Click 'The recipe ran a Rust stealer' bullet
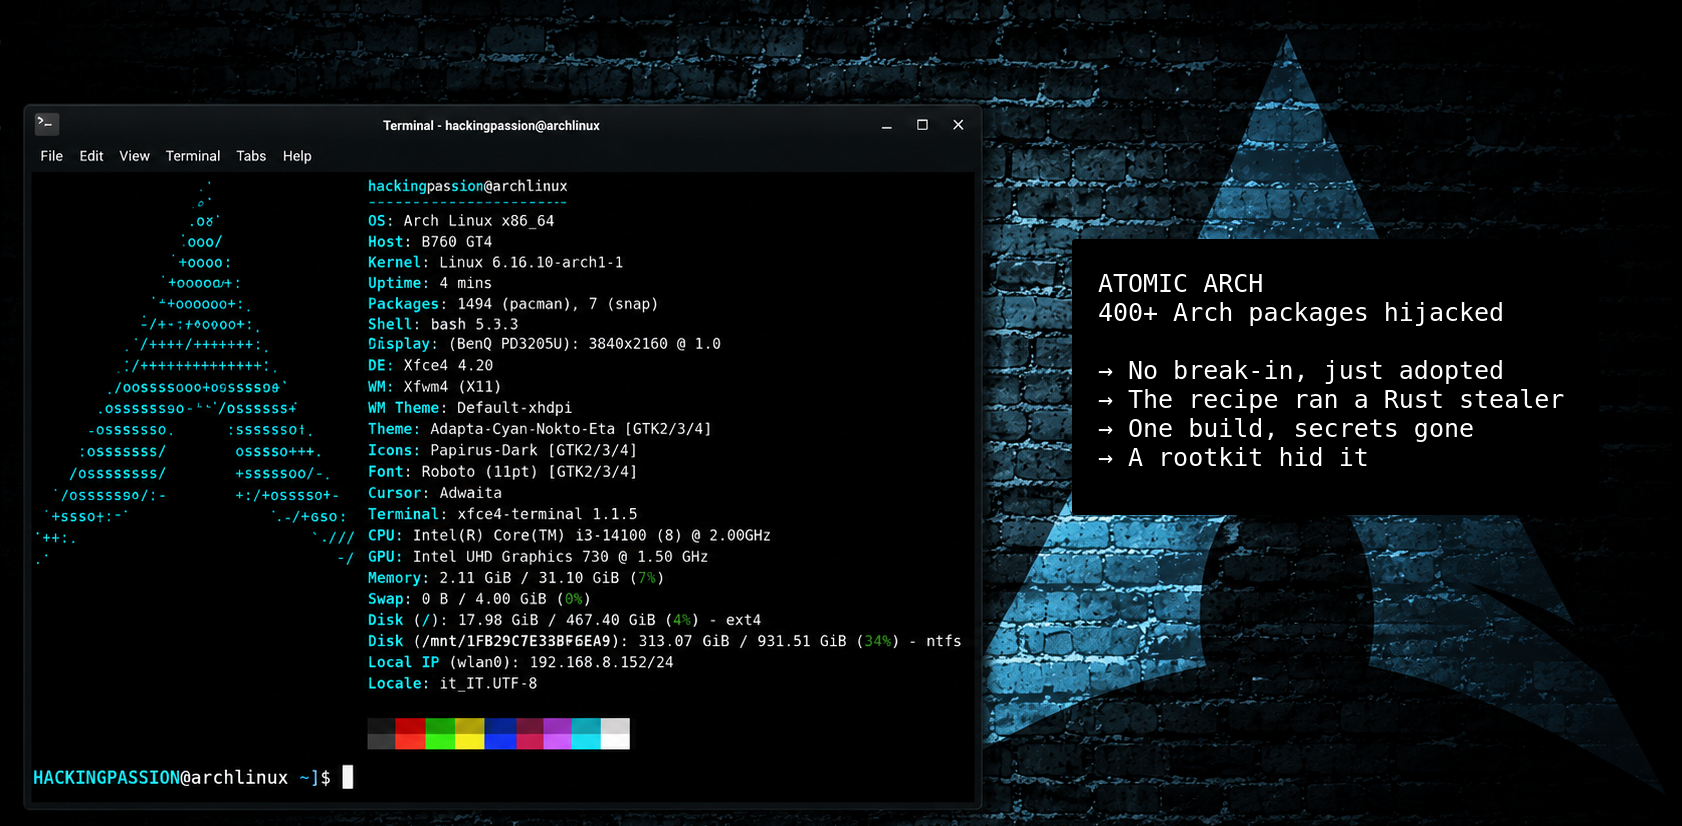Image resolution: width=1682 pixels, height=826 pixels. click(x=1330, y=400)
